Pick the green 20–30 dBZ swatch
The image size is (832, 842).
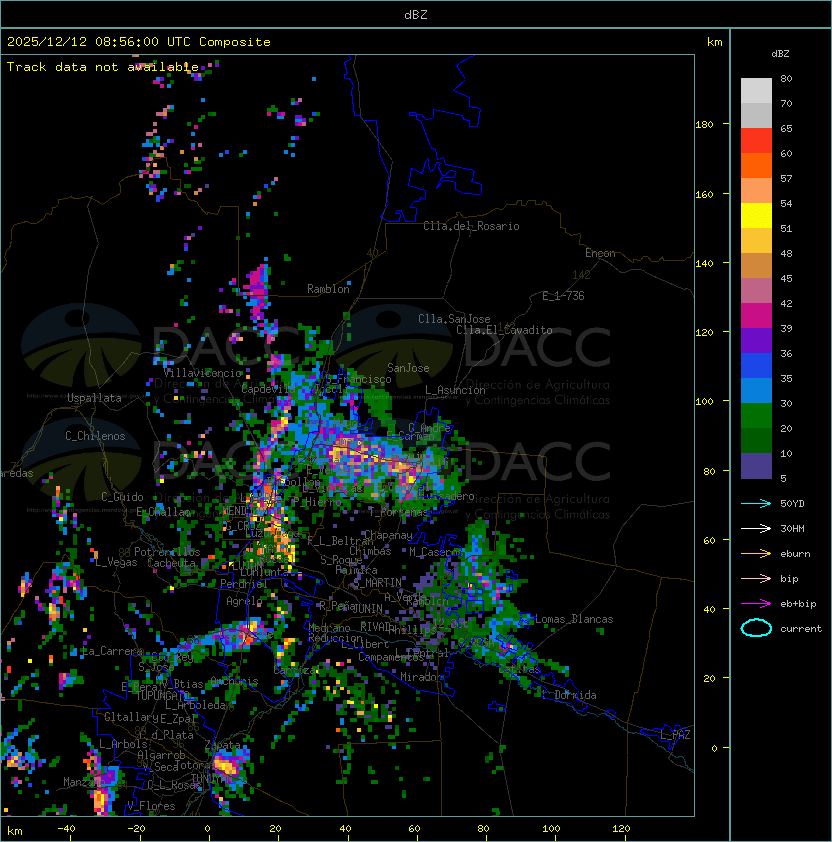point(756,416)
